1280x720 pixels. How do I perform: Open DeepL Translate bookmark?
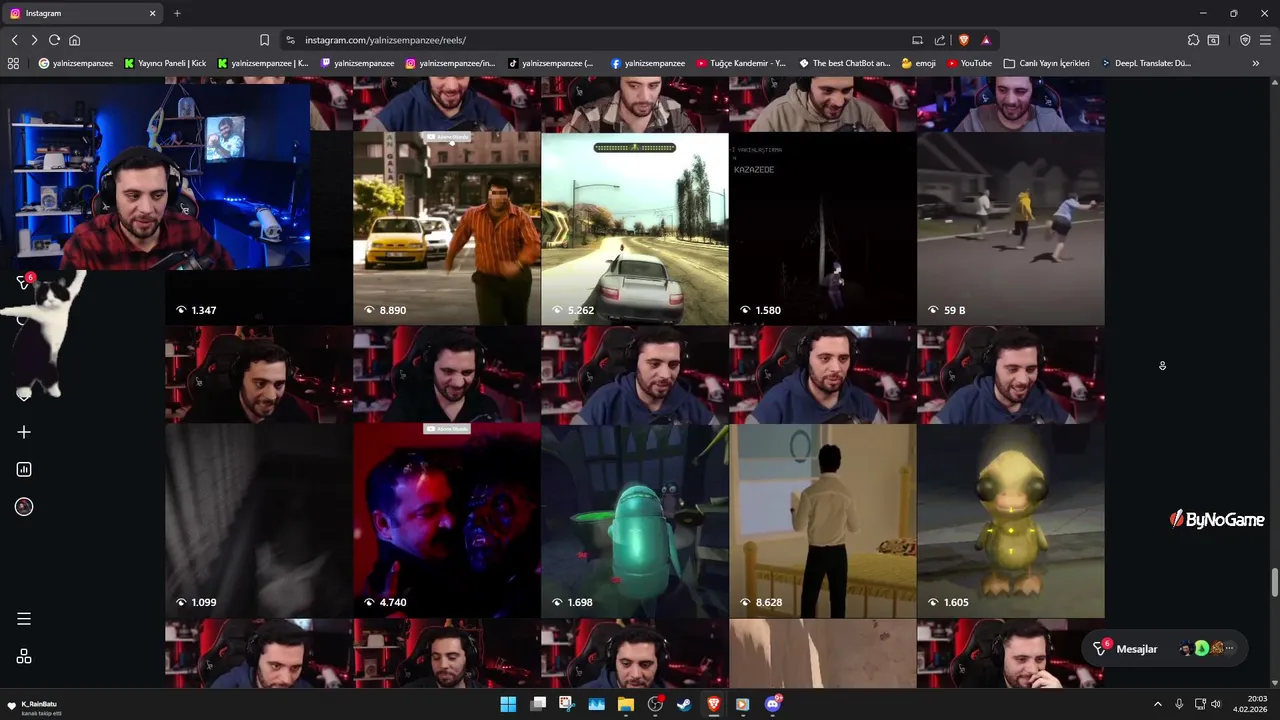click(1146, 63)
